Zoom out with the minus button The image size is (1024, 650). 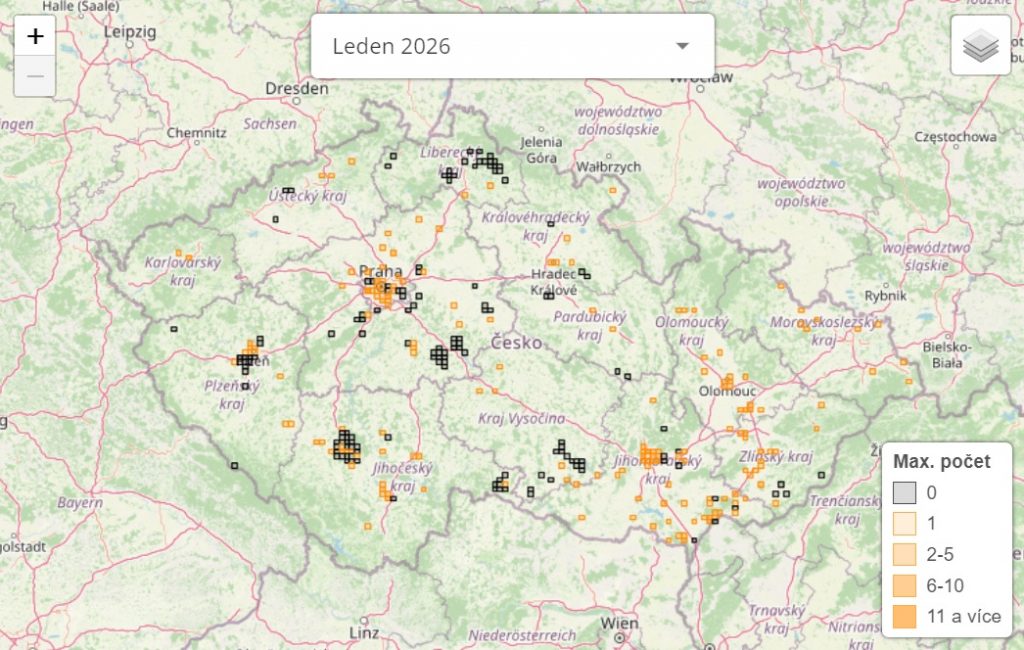click(35, 76)
